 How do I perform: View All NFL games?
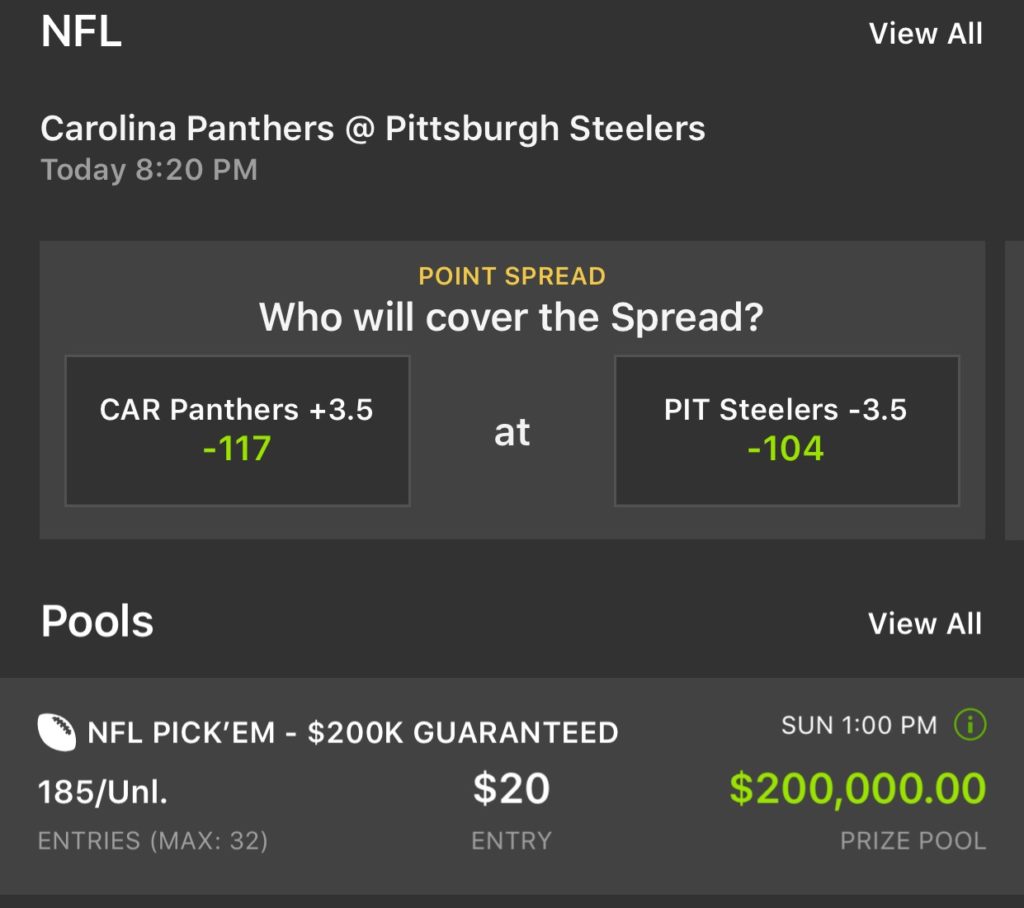925,33
